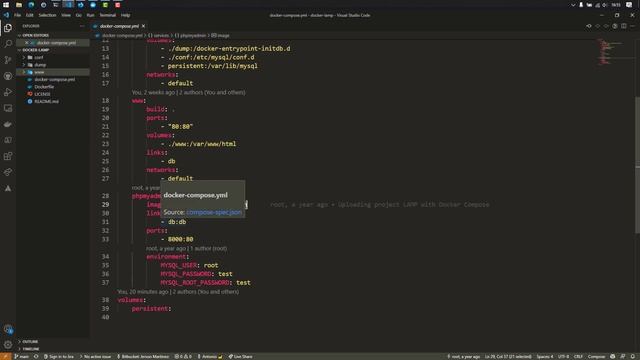Open the Search view in activity bar
The width and height of the screenshot is (640, 360).
click(8, 44)
